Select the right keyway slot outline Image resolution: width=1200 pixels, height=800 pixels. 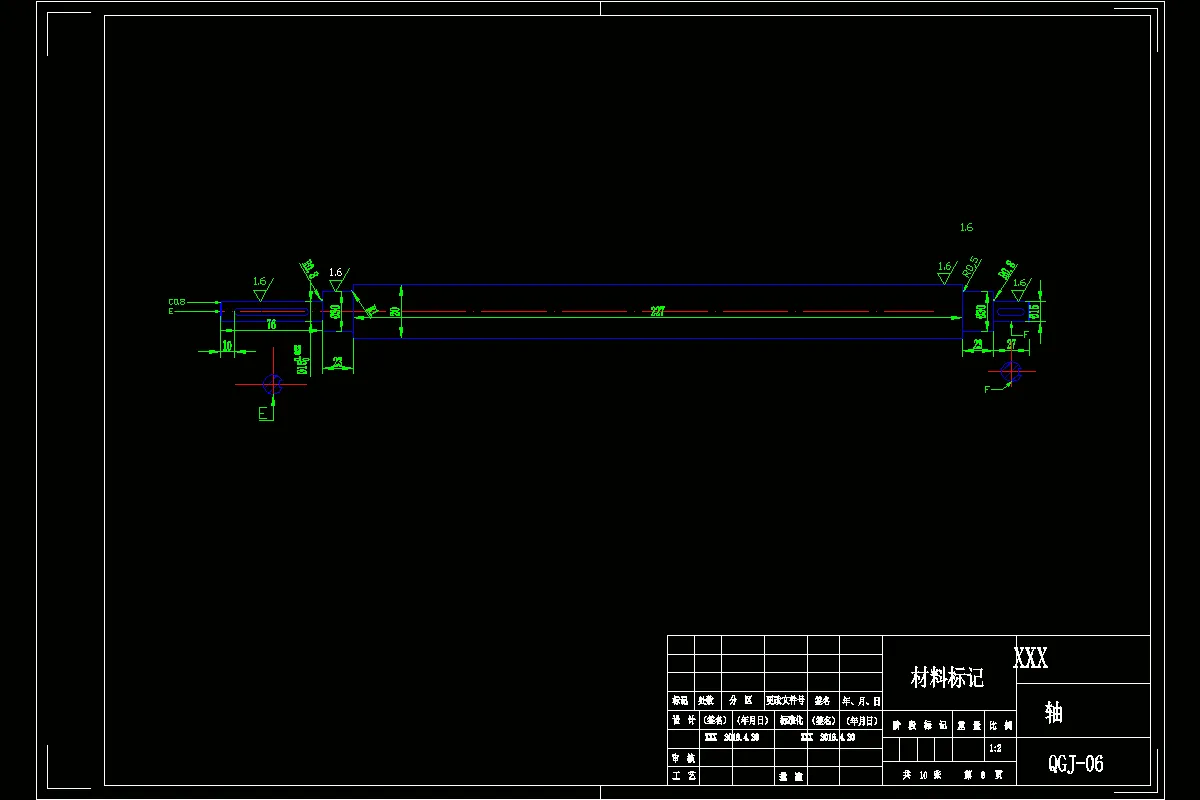coord(1010,312)
